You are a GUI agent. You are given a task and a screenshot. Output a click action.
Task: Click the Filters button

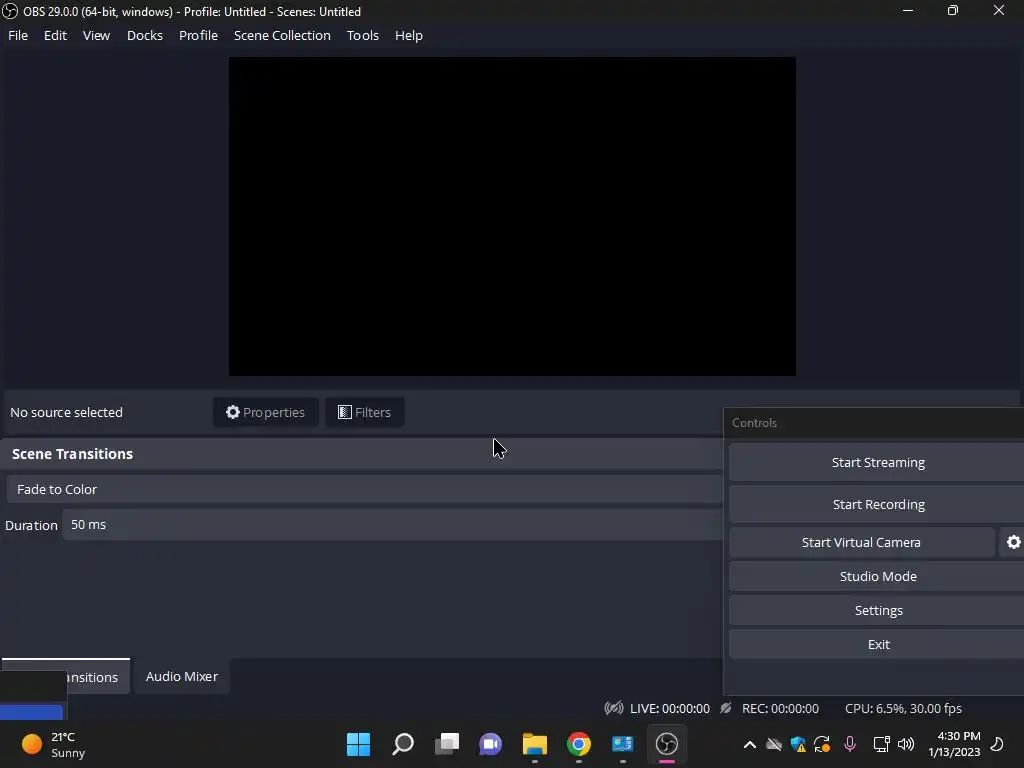[364, 412]
